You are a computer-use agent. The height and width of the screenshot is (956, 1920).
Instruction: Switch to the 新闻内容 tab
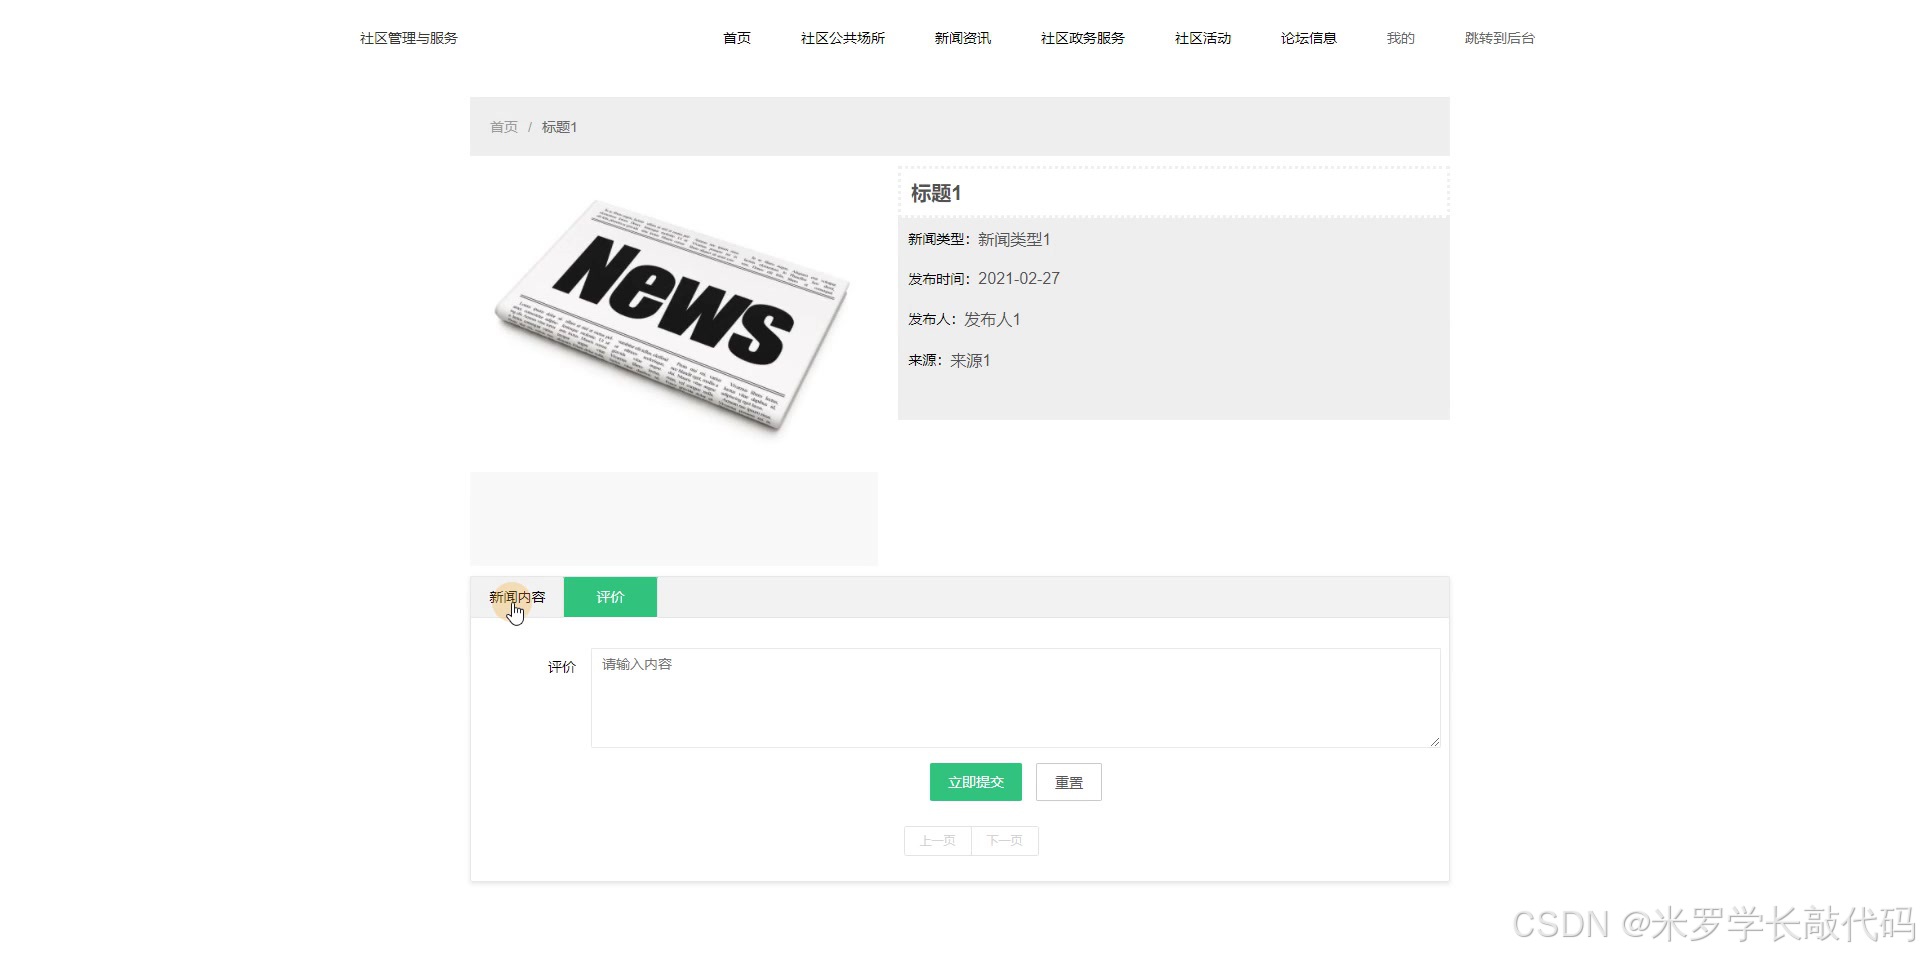(516, 596)
